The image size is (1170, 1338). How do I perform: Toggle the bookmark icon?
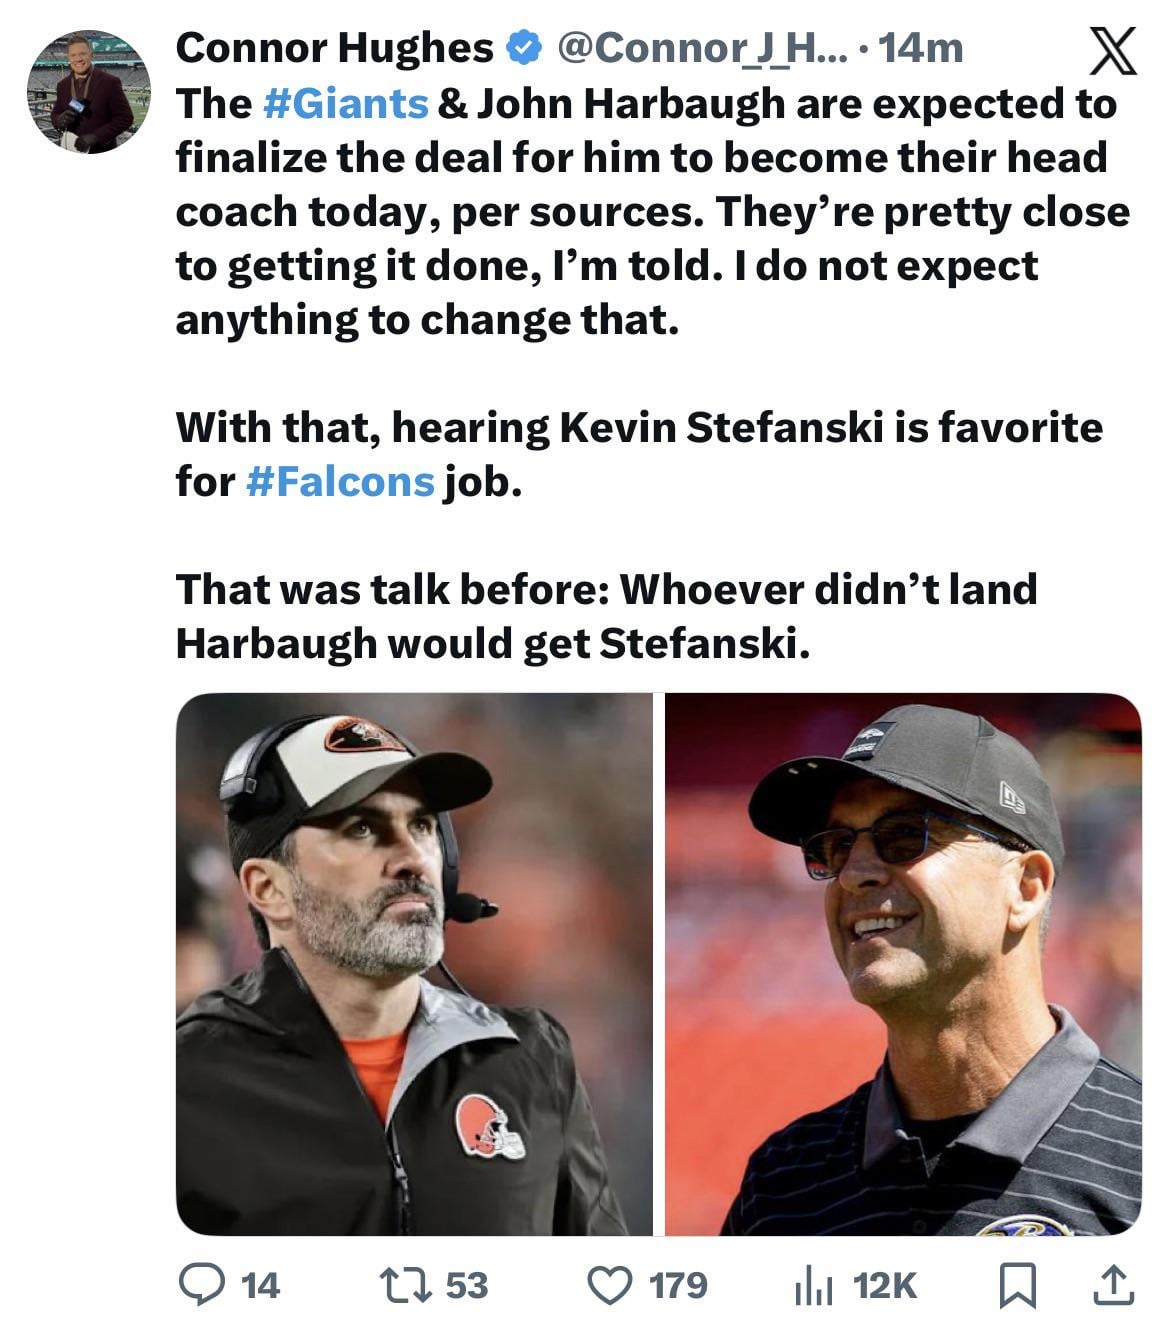[1018, 1286]
